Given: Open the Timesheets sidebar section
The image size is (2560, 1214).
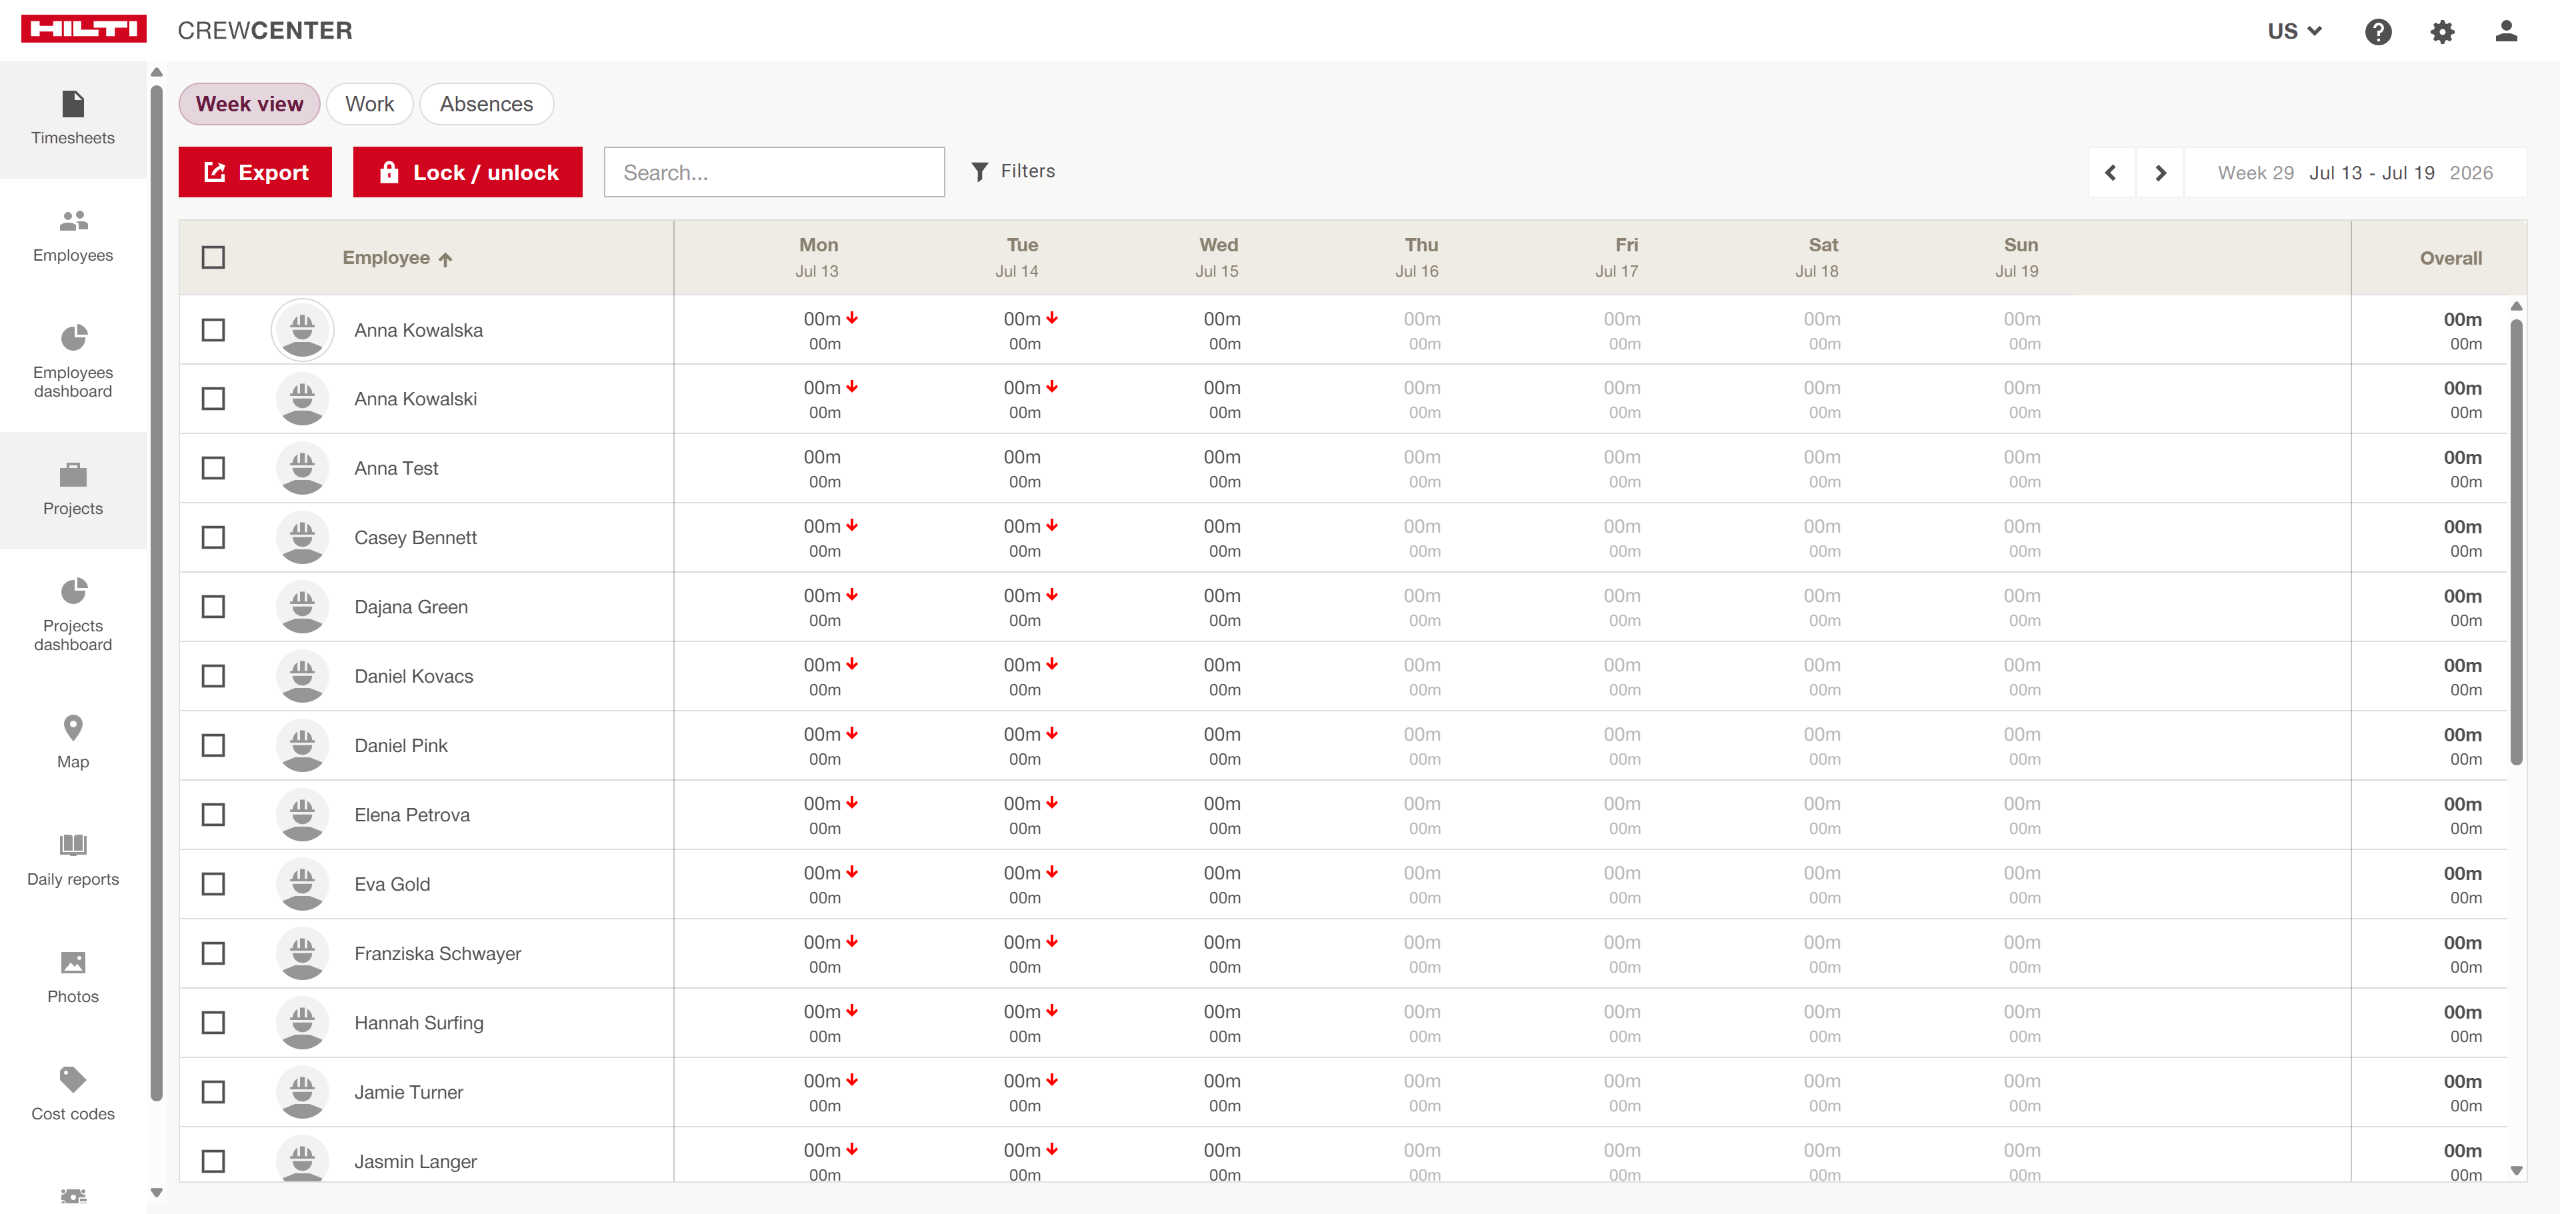Looking at the screenshot, I should click(73, 119).
